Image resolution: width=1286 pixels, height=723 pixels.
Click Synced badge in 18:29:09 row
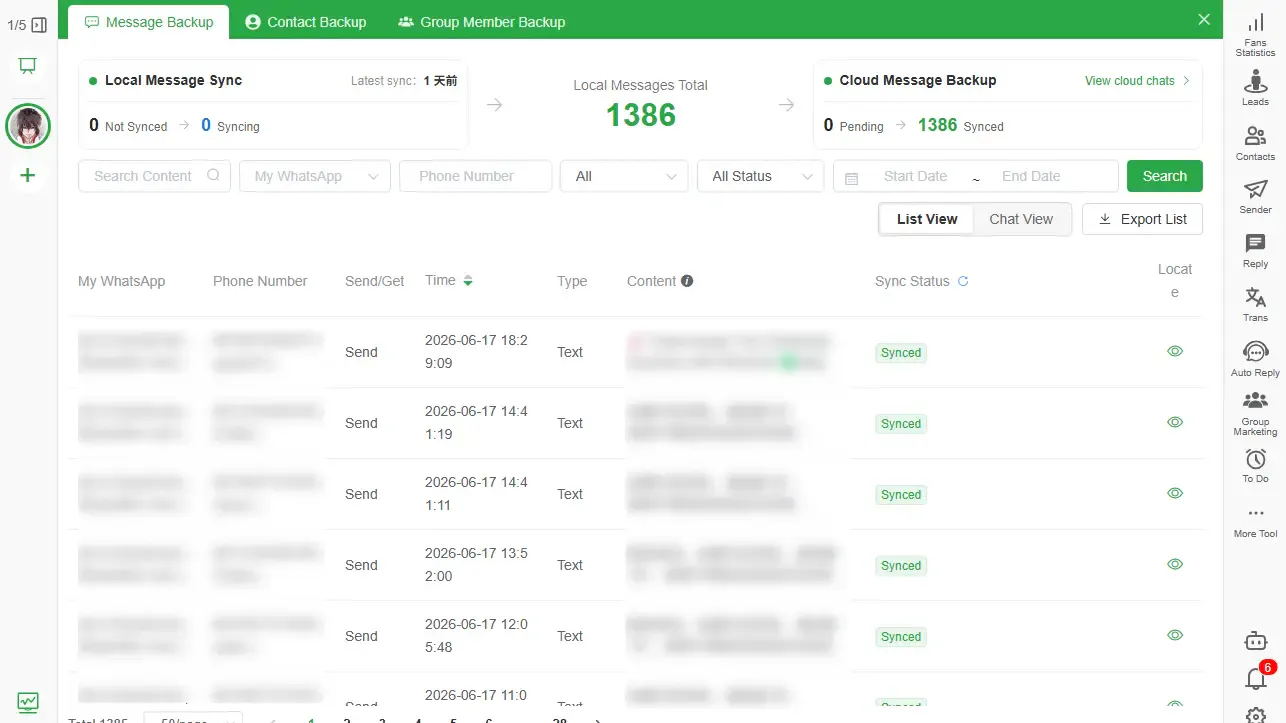[x=901, y=352]
